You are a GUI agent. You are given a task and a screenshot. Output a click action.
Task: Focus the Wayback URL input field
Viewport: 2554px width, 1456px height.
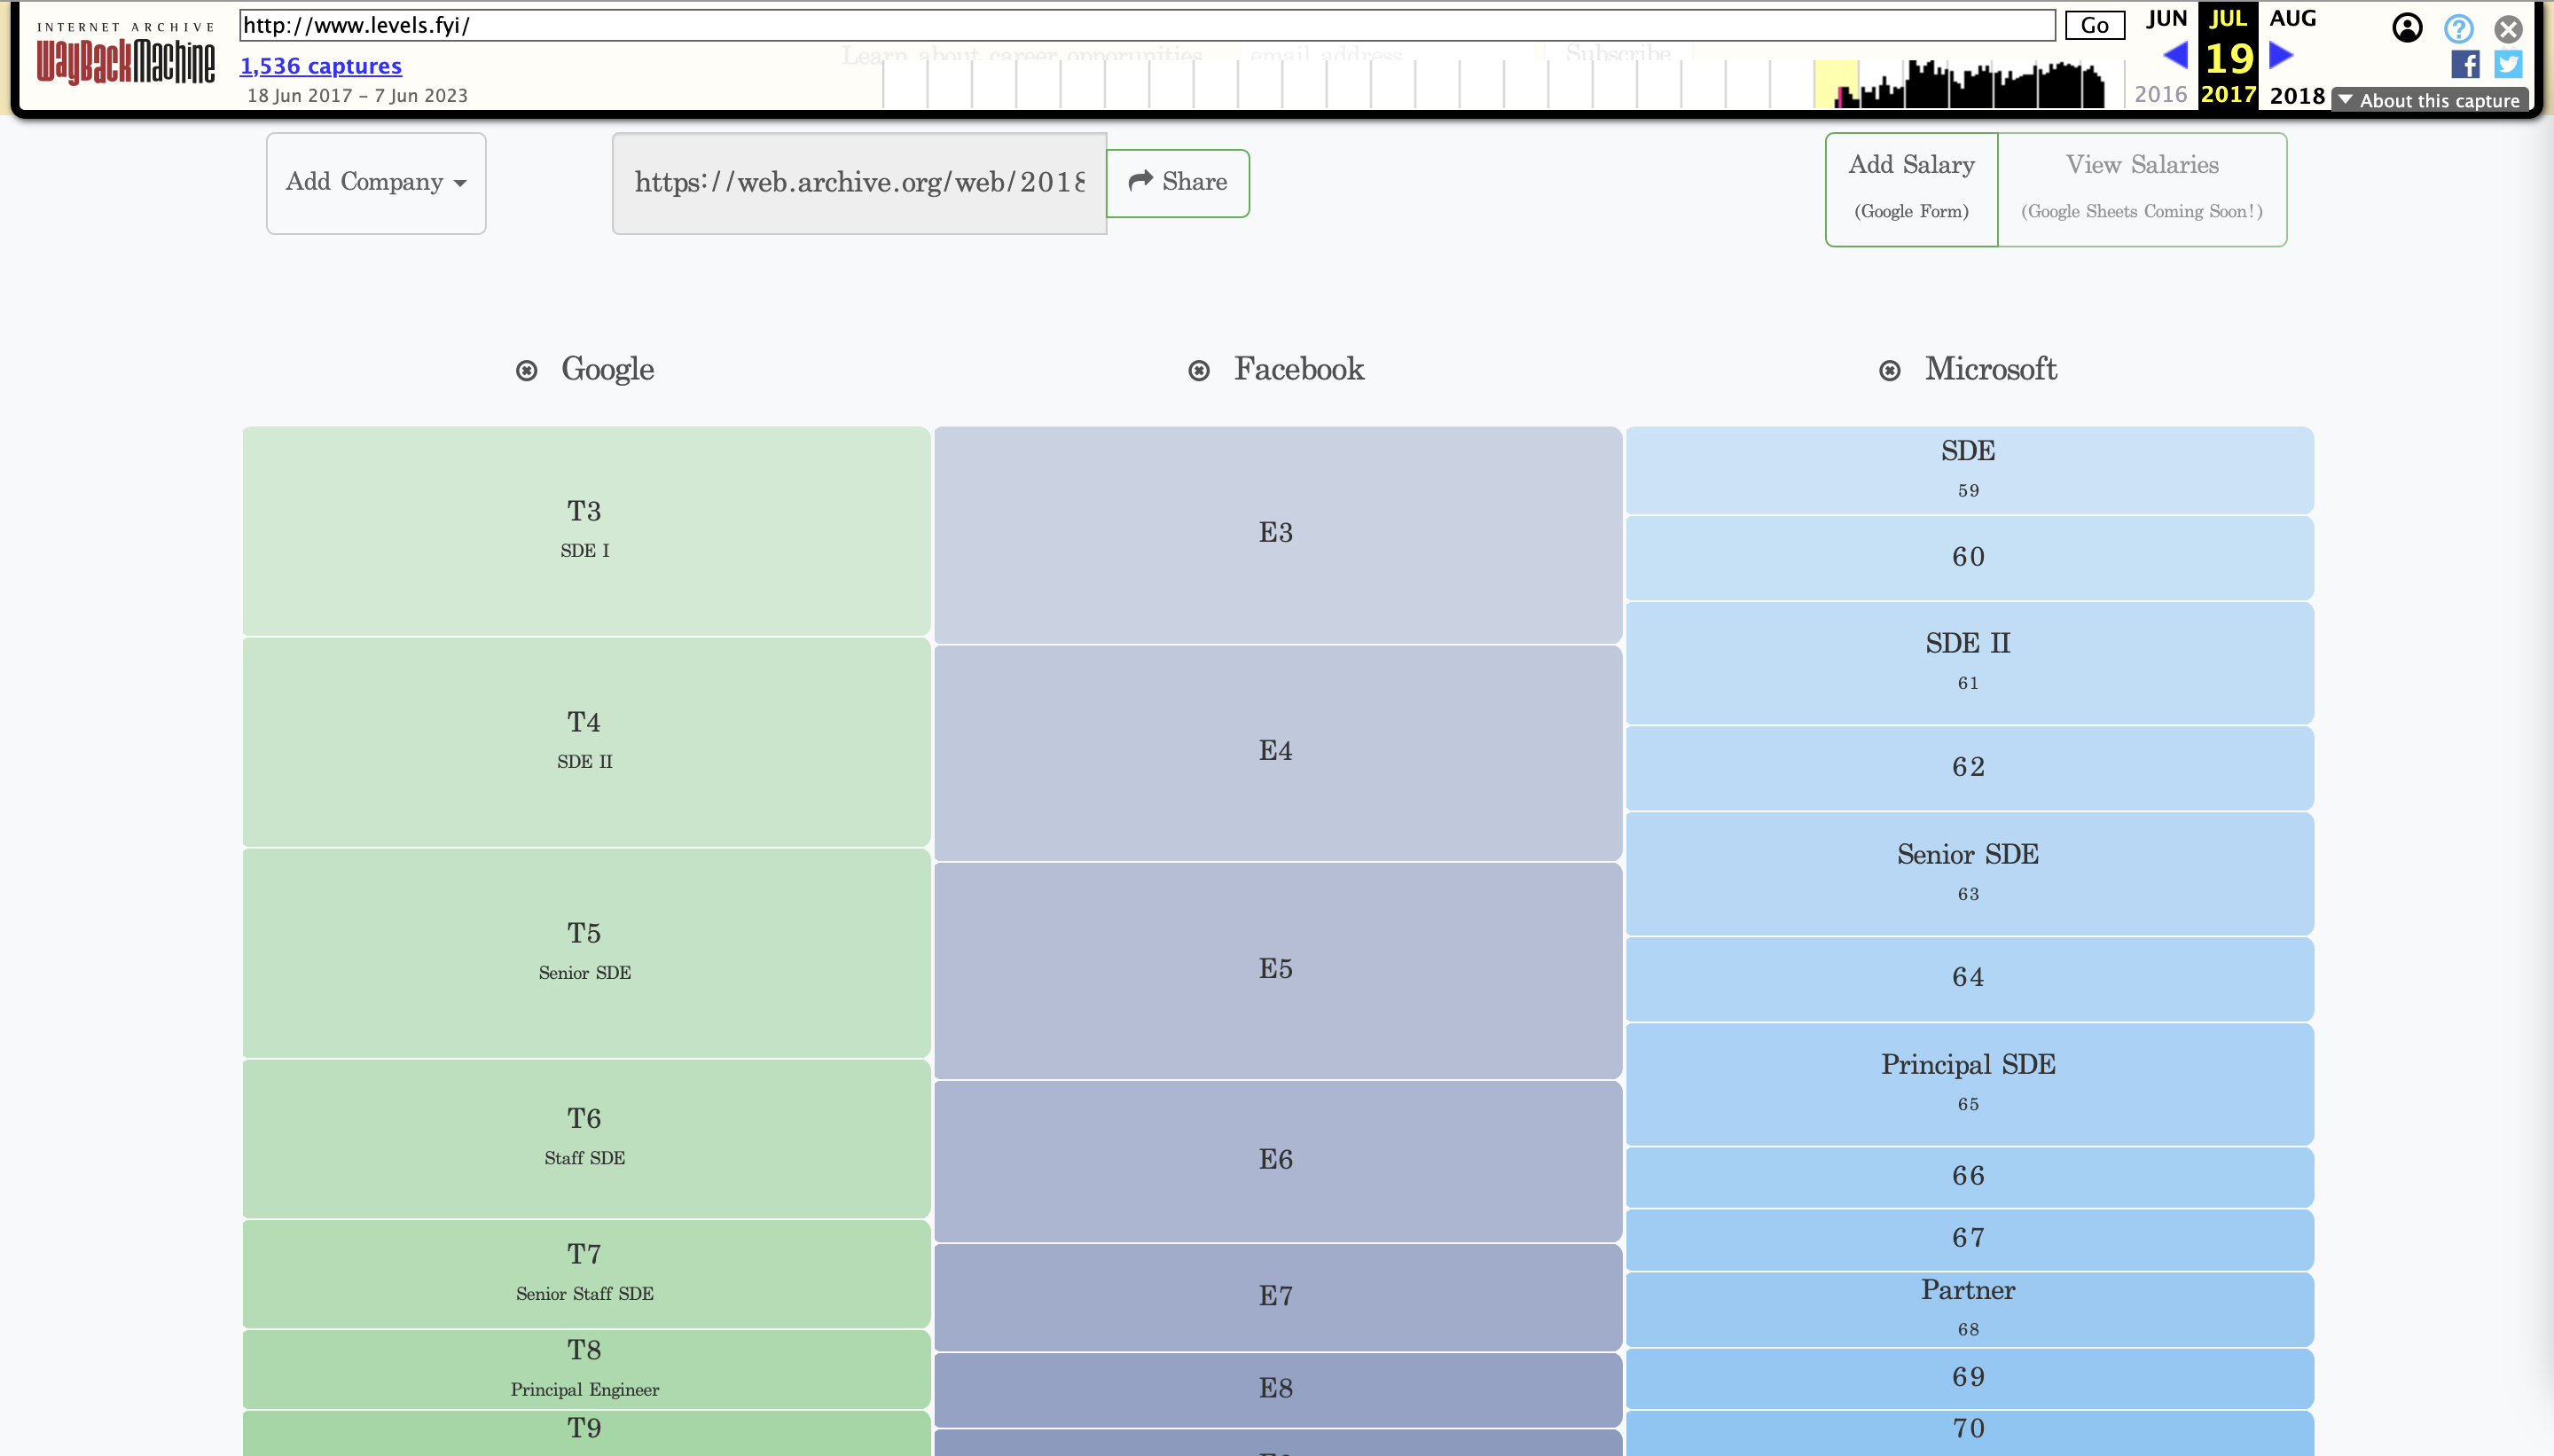pos(1147,26)
